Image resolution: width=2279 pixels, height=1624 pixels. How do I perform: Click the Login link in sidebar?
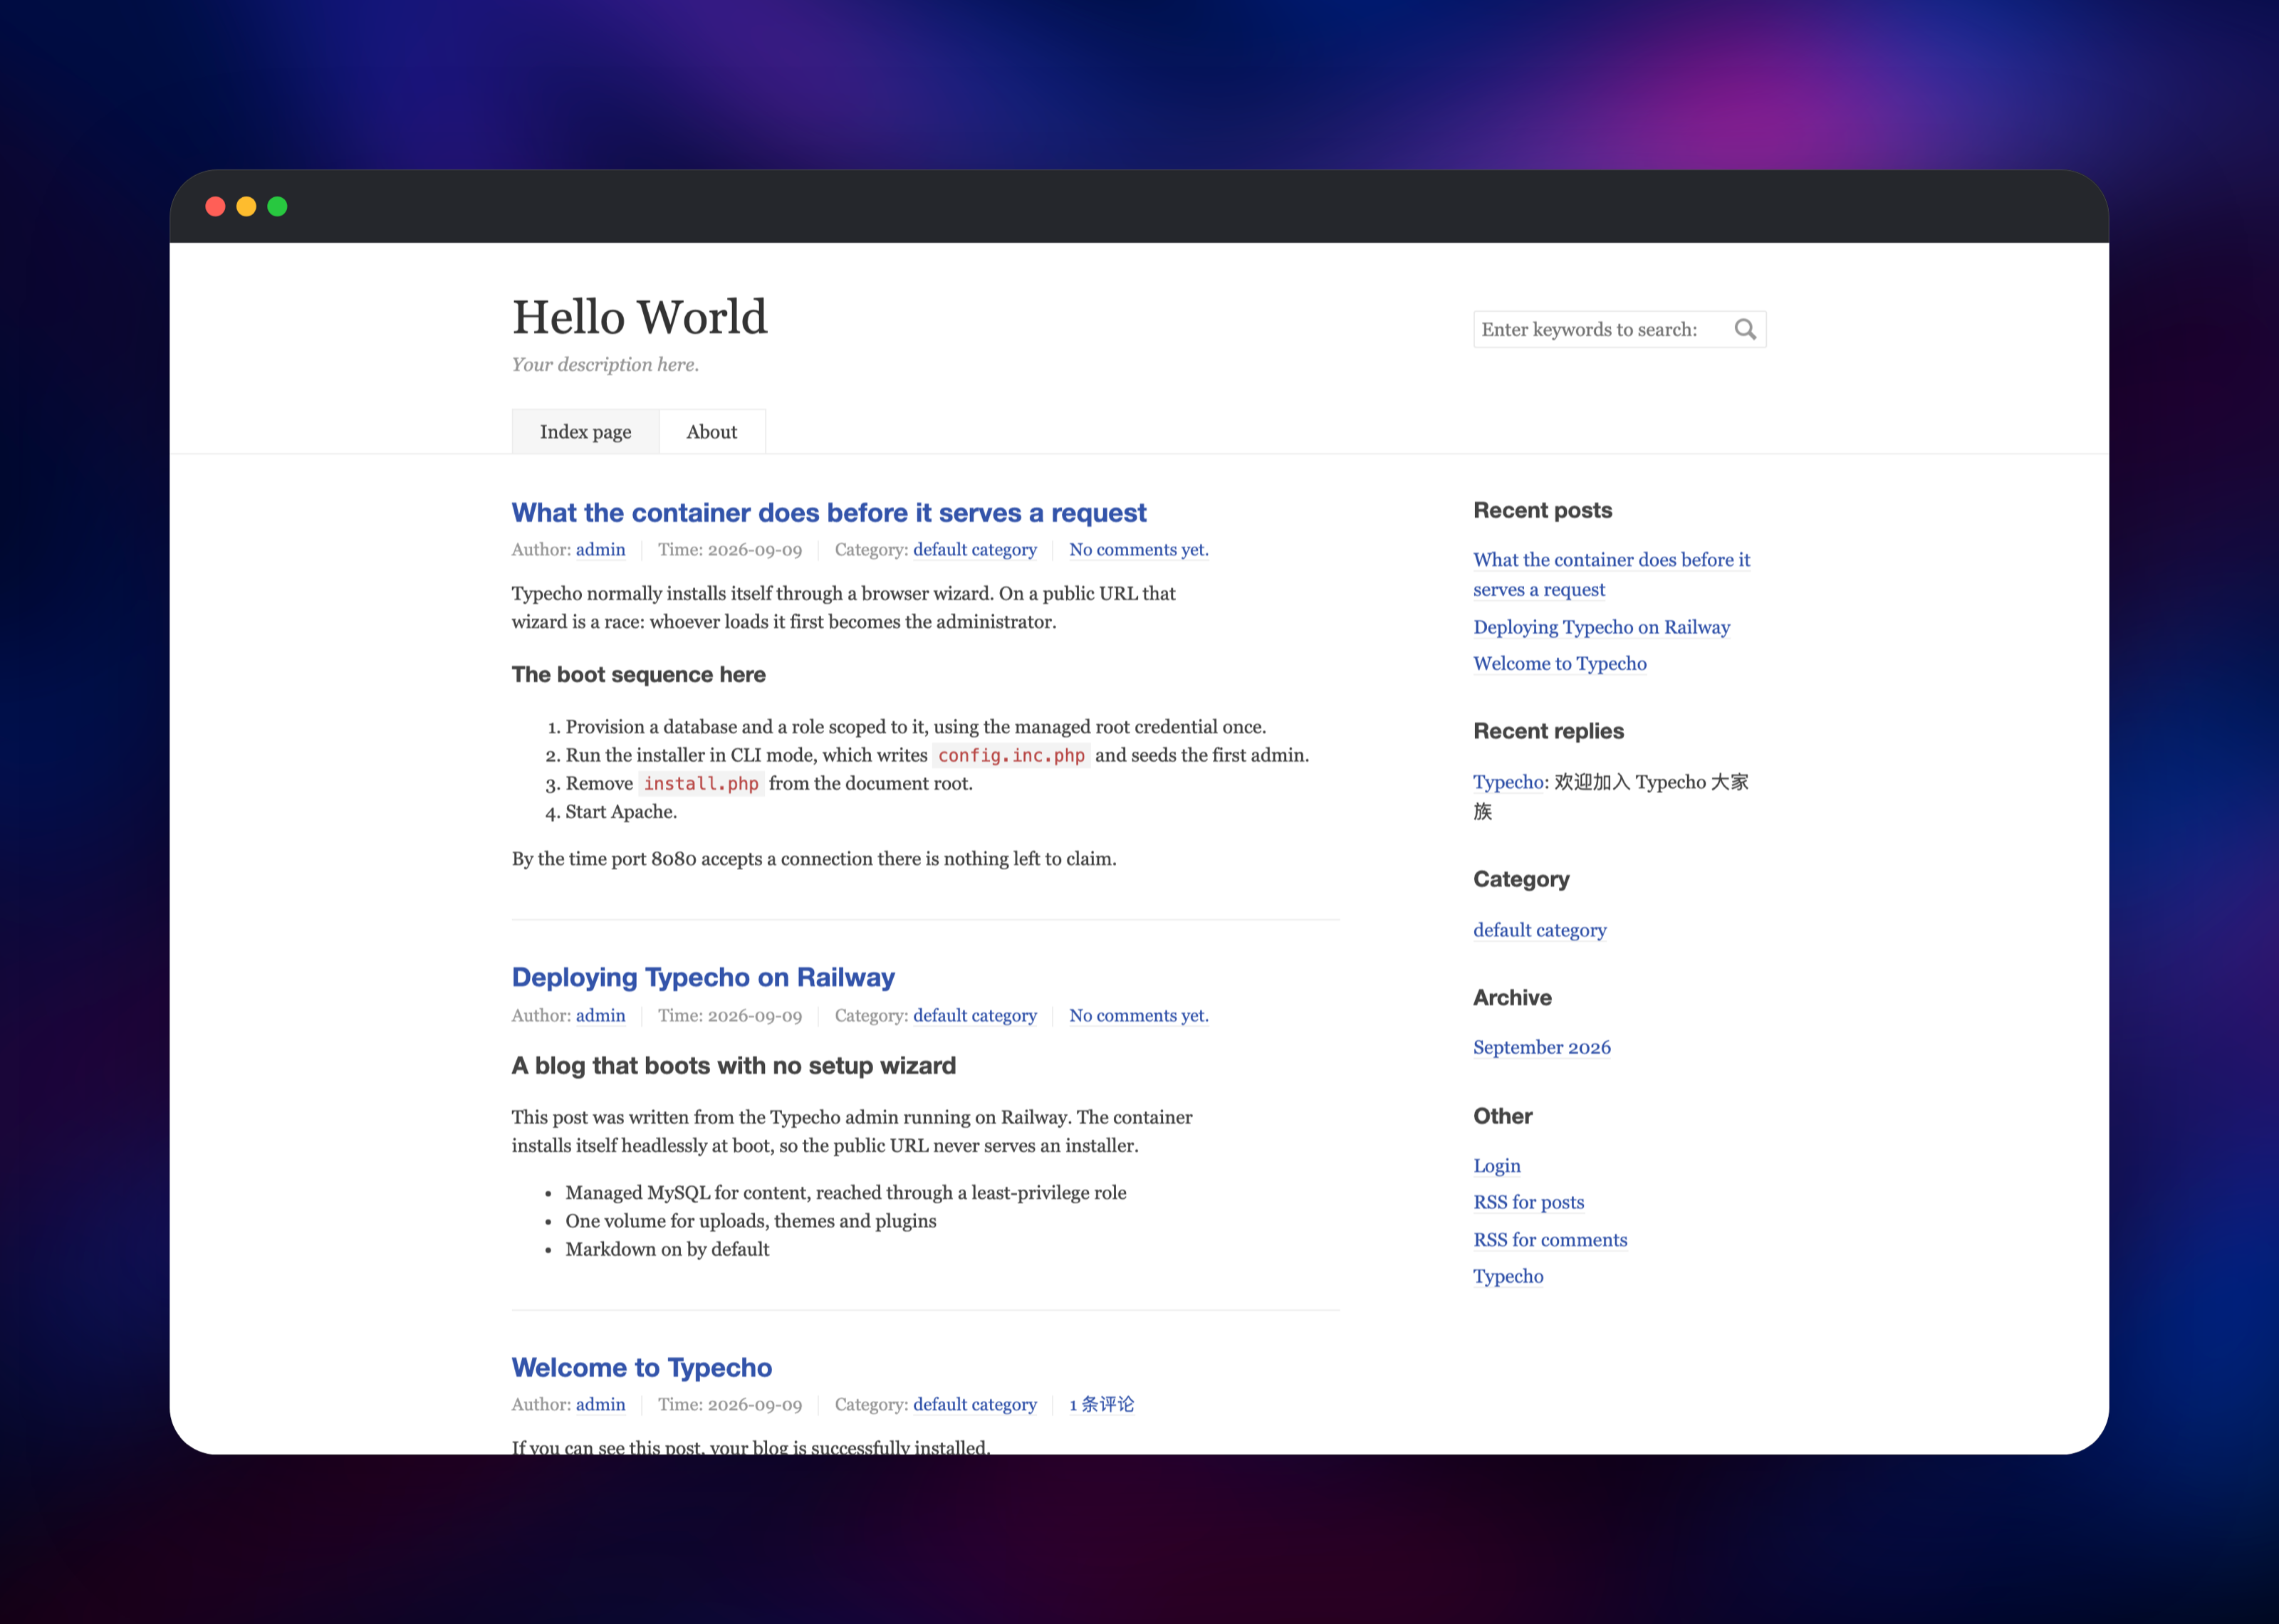(x=1496, y=1166)
